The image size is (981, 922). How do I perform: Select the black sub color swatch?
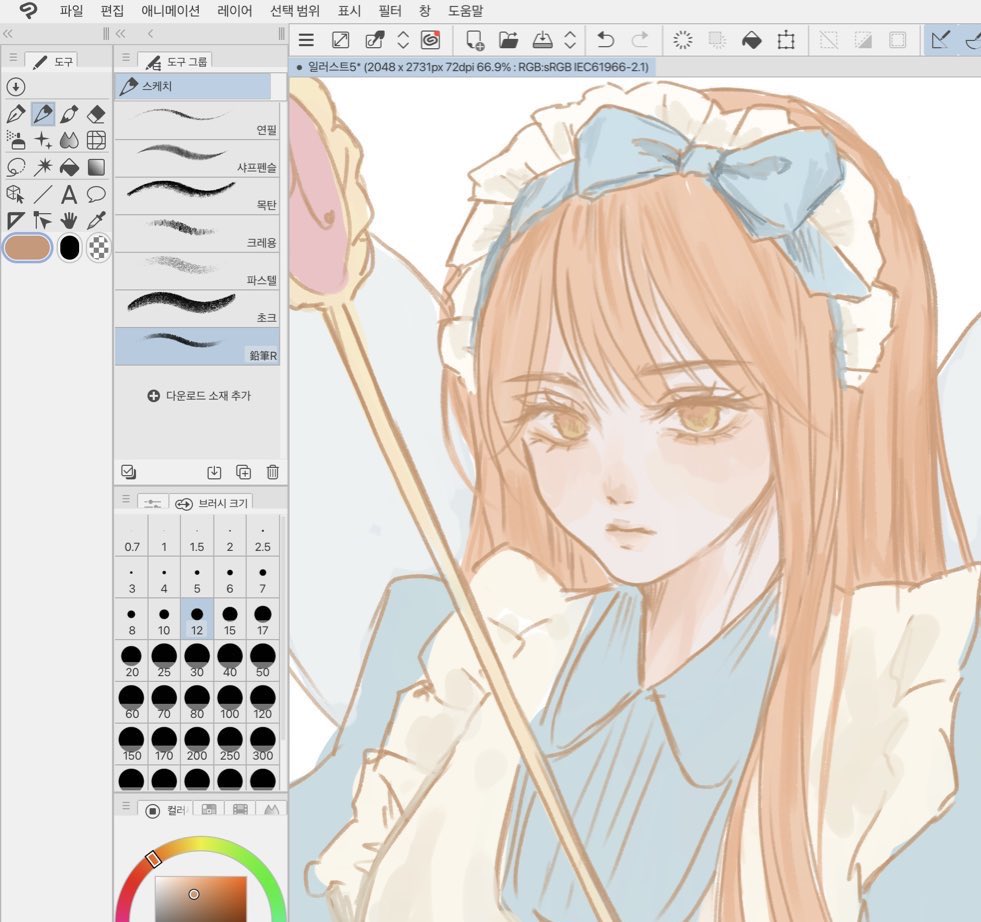point(69,248)
